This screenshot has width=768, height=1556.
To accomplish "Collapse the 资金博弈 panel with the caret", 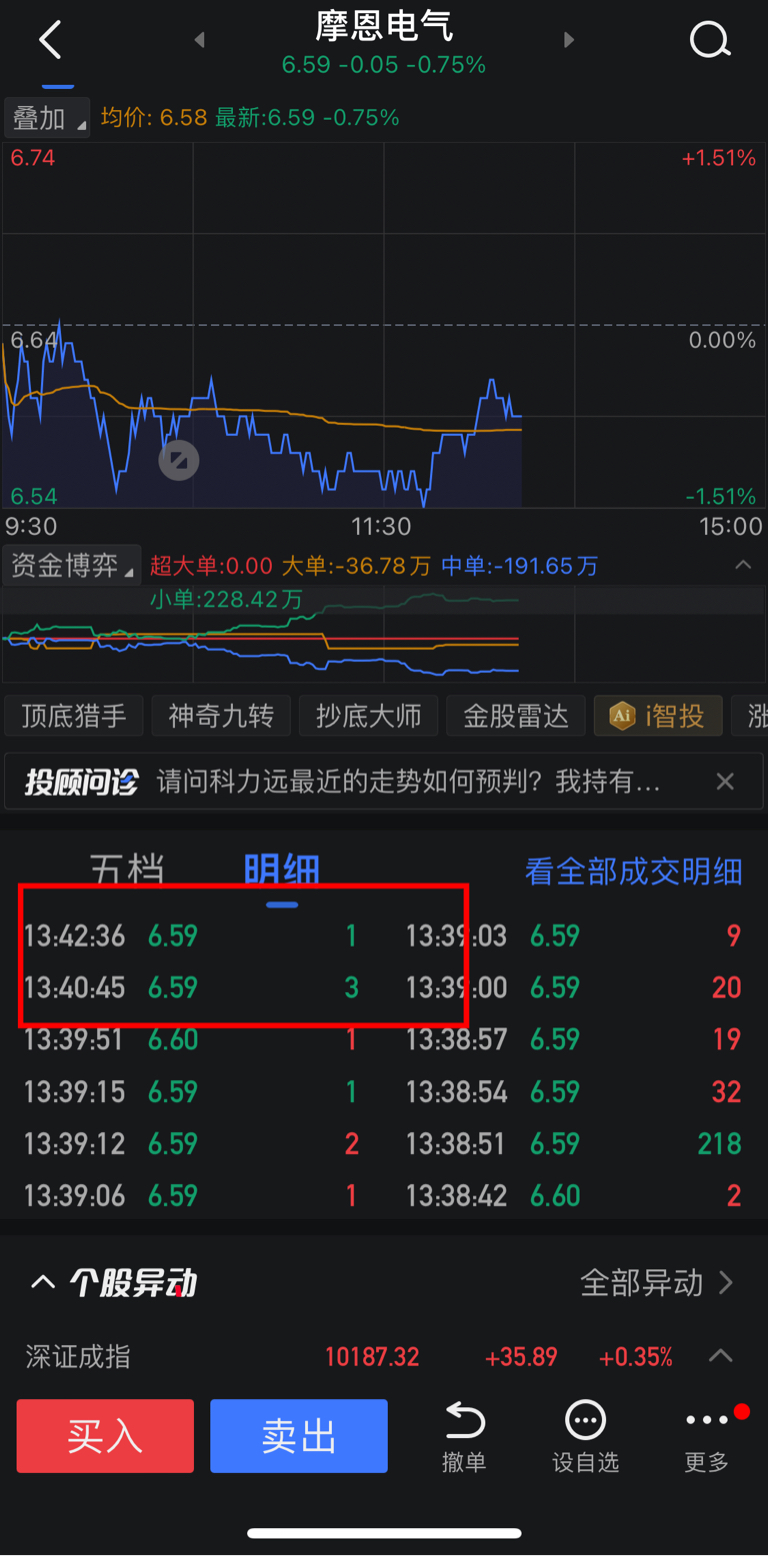I will pyautogui.click(x=743, y=565).
